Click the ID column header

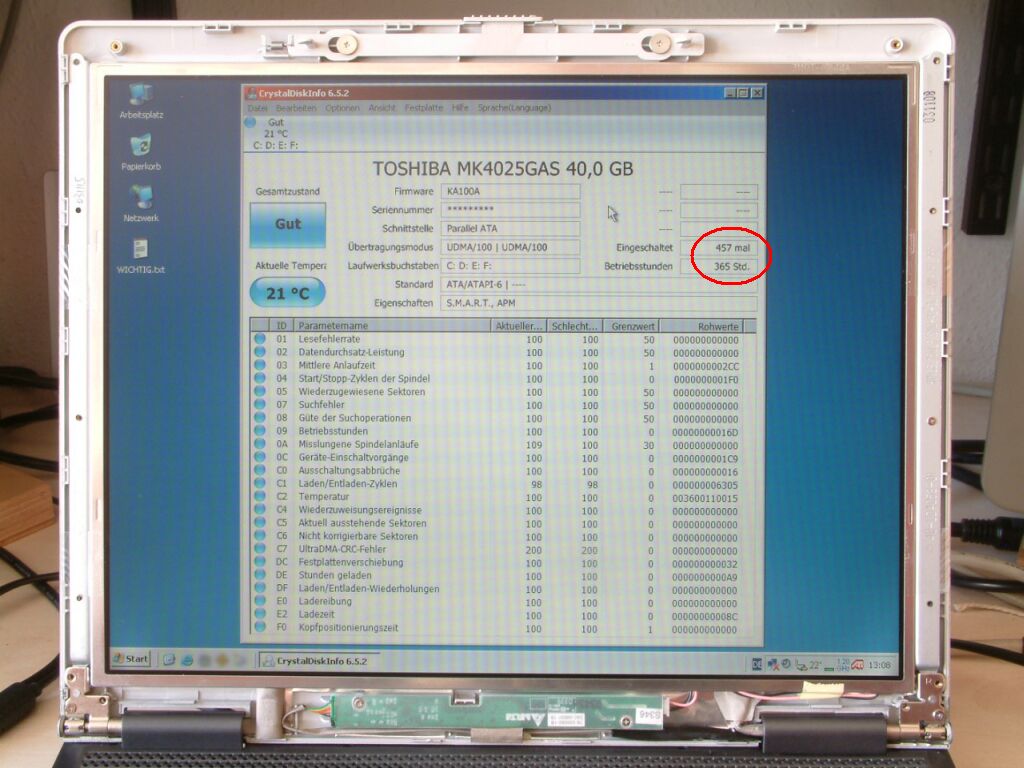(x=281, y=325)
